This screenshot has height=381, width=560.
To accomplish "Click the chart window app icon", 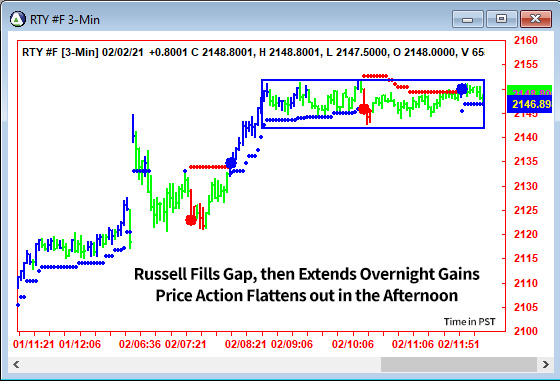I will [18, 19].
